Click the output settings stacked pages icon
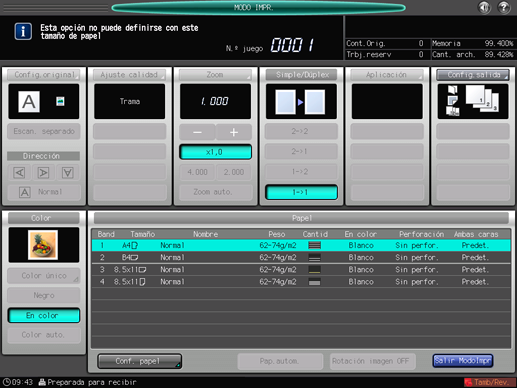 [x=473, y=101]
